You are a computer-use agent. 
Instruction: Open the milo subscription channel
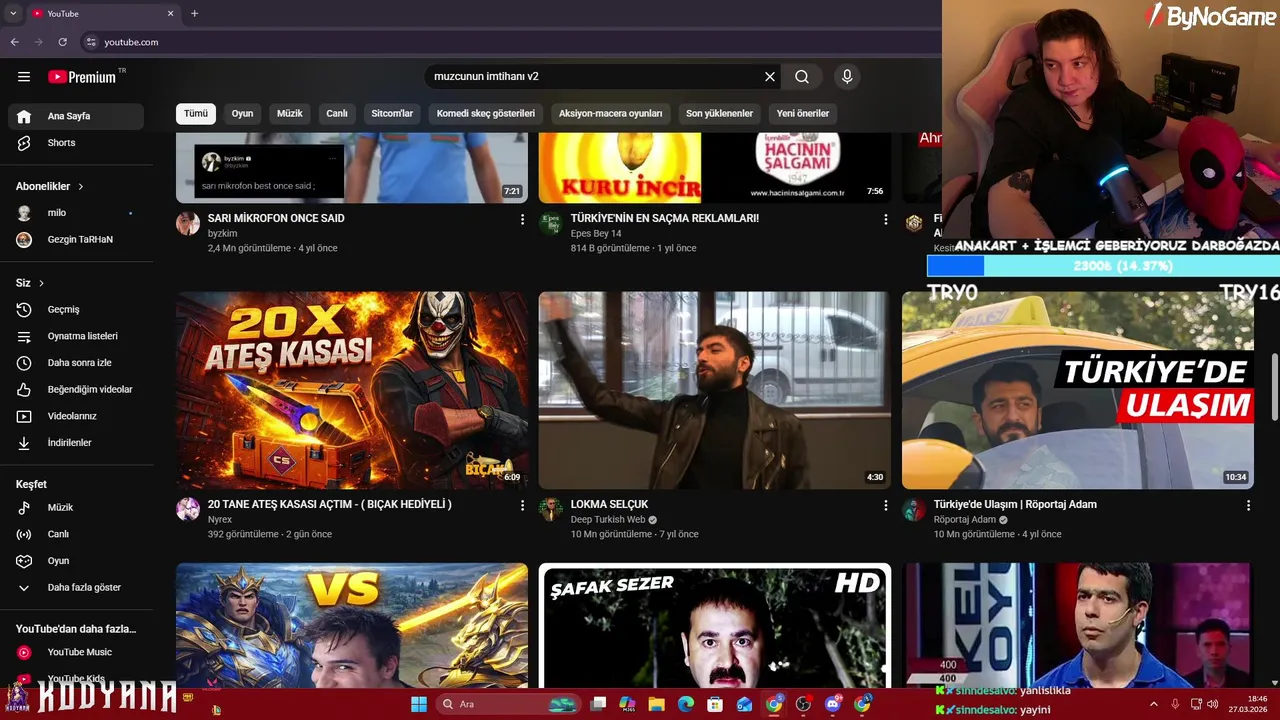click(x=76, y=213)
